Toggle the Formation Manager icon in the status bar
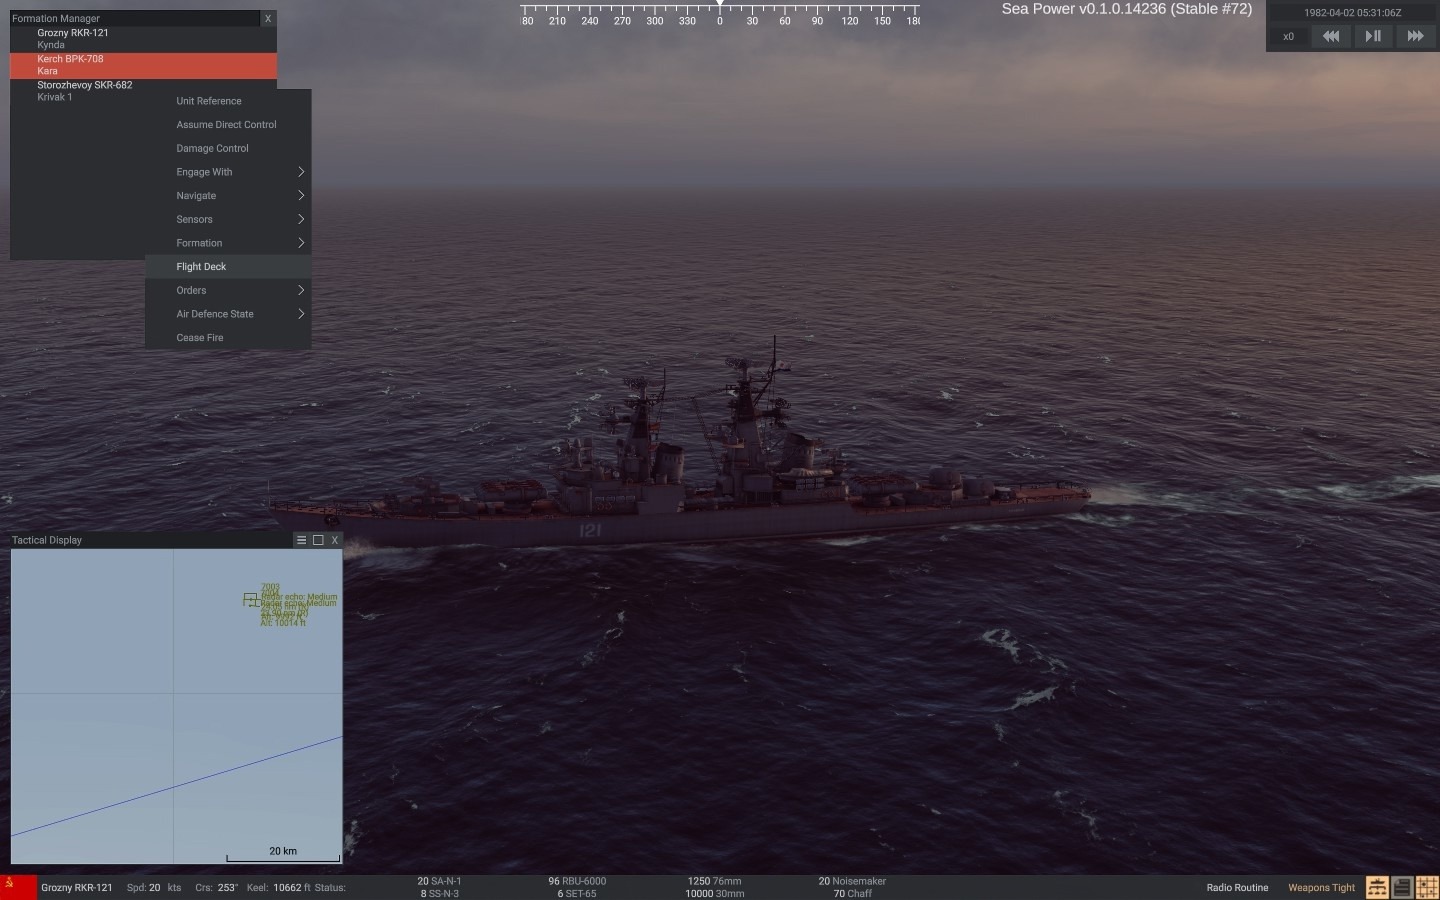1440x900 pixels. 1377,887
